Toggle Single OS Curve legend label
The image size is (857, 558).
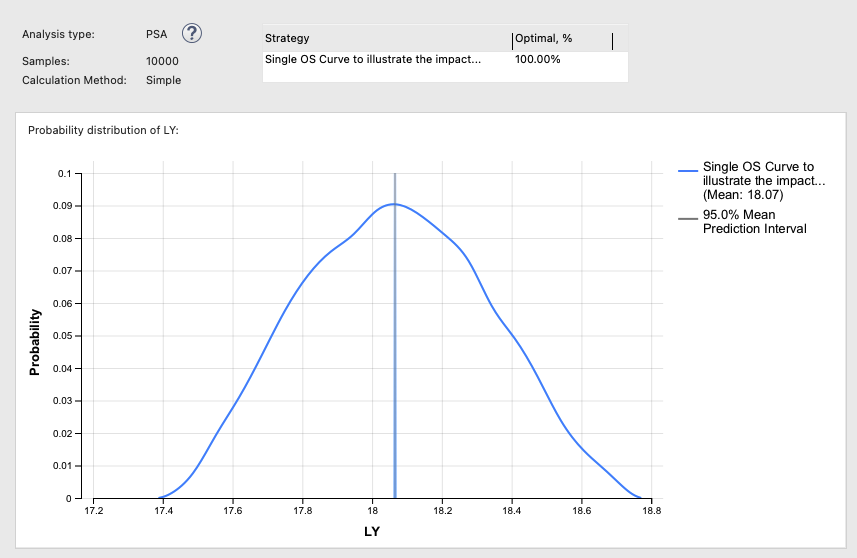(764, 181)
